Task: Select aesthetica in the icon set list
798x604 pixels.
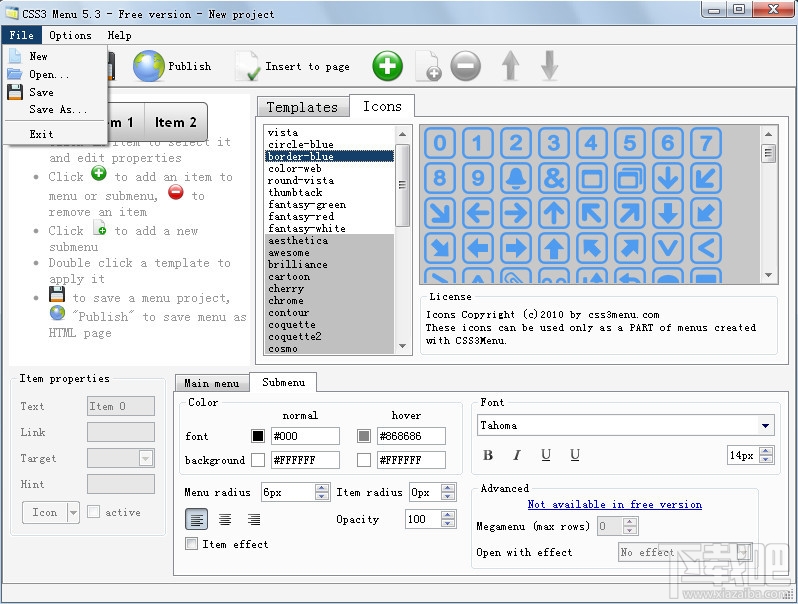Action: pos(329,241)
